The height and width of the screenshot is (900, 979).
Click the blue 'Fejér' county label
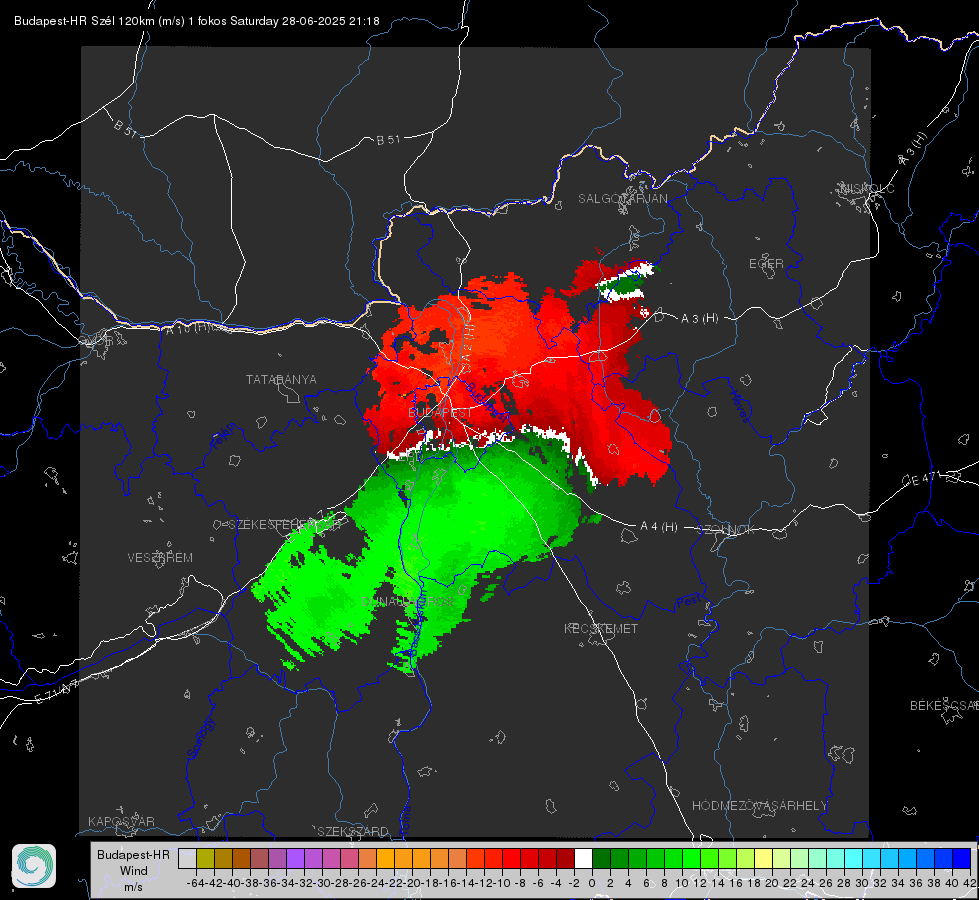pyautogui.click(x=223, y=437)
